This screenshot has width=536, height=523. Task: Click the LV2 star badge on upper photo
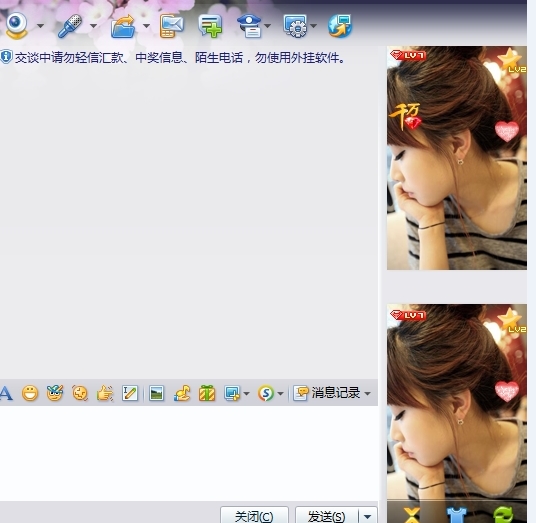(x=511, y=61)
